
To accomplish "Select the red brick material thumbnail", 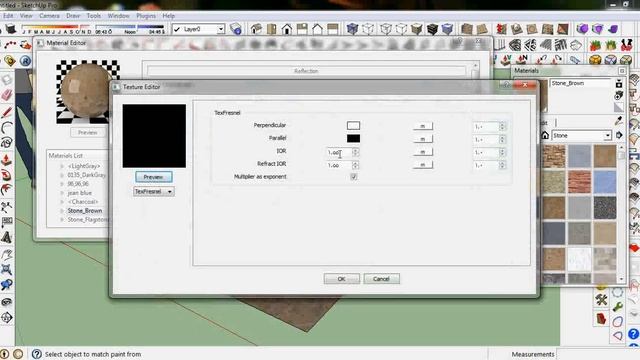I will tap(579, 182).
